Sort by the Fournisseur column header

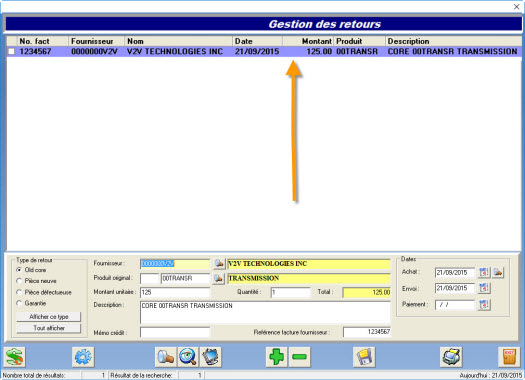click(96, 41)
